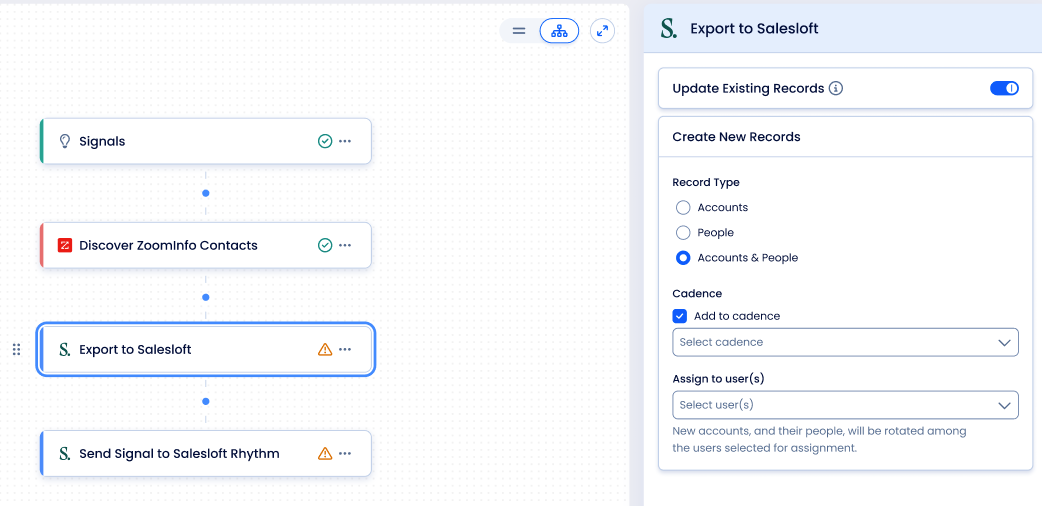Image resolution: width=1042 pixels, height=506 pixels.
Task: Click the Export to Salesloft panel title
Action: coord(754,29)
